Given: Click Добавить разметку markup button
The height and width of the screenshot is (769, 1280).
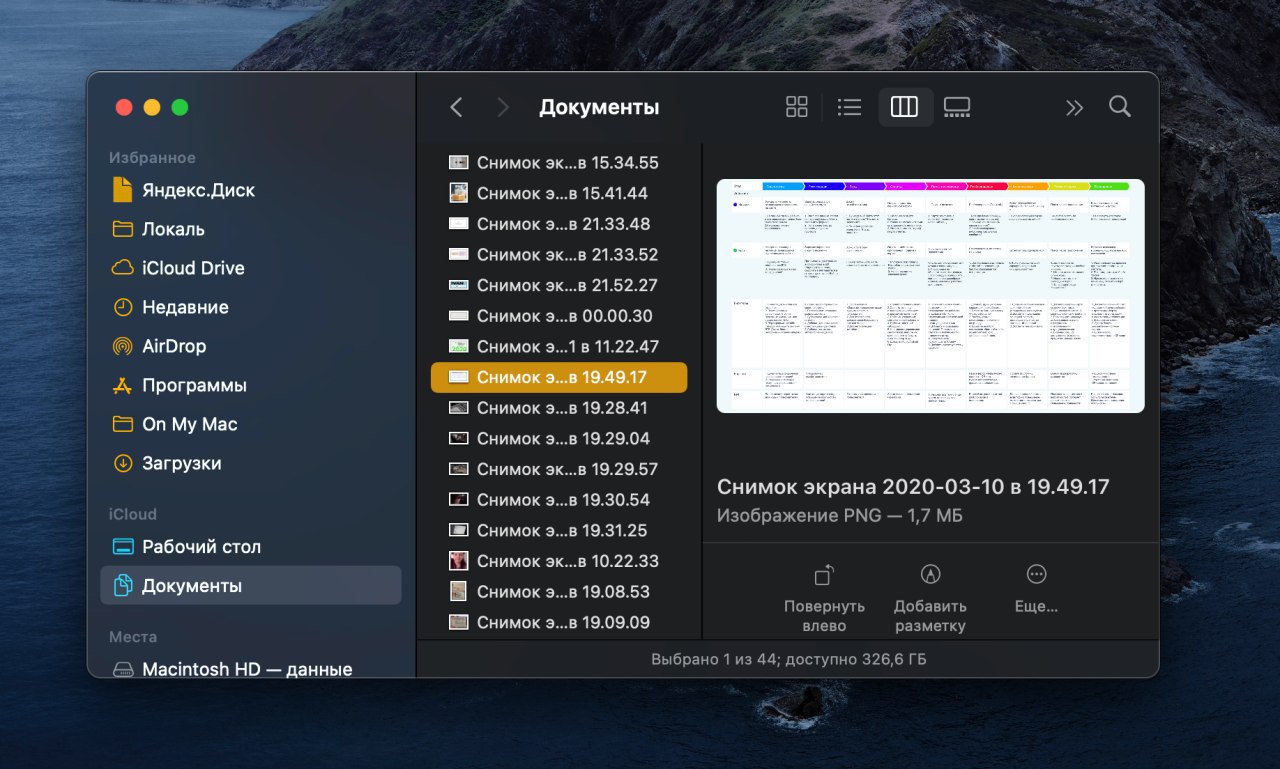Looking at the screenshot, I should [x=930, y=599].
